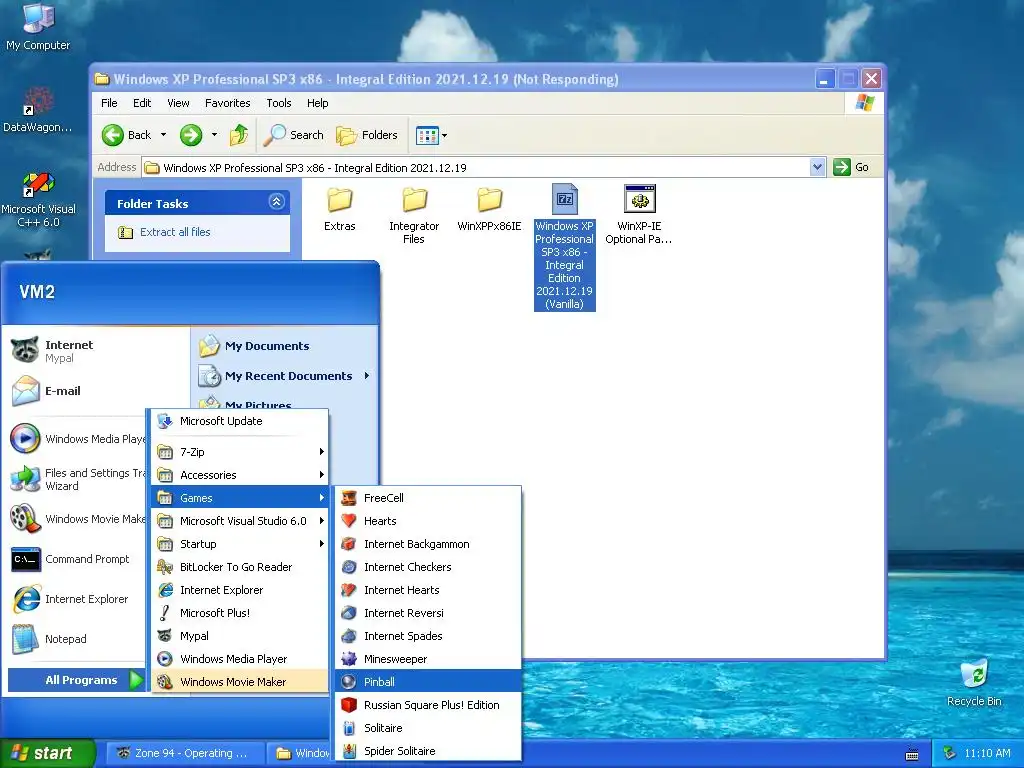Launch Internet Reversi
1024x768 pixels.
point(428,613)
